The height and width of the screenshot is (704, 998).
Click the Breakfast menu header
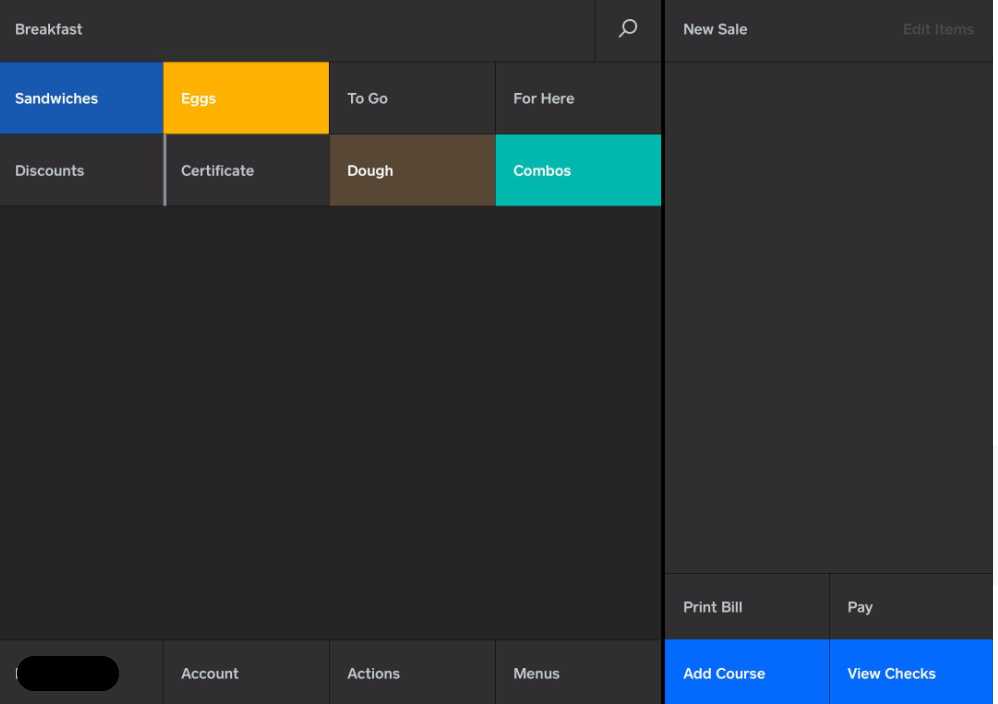[49, 30]
